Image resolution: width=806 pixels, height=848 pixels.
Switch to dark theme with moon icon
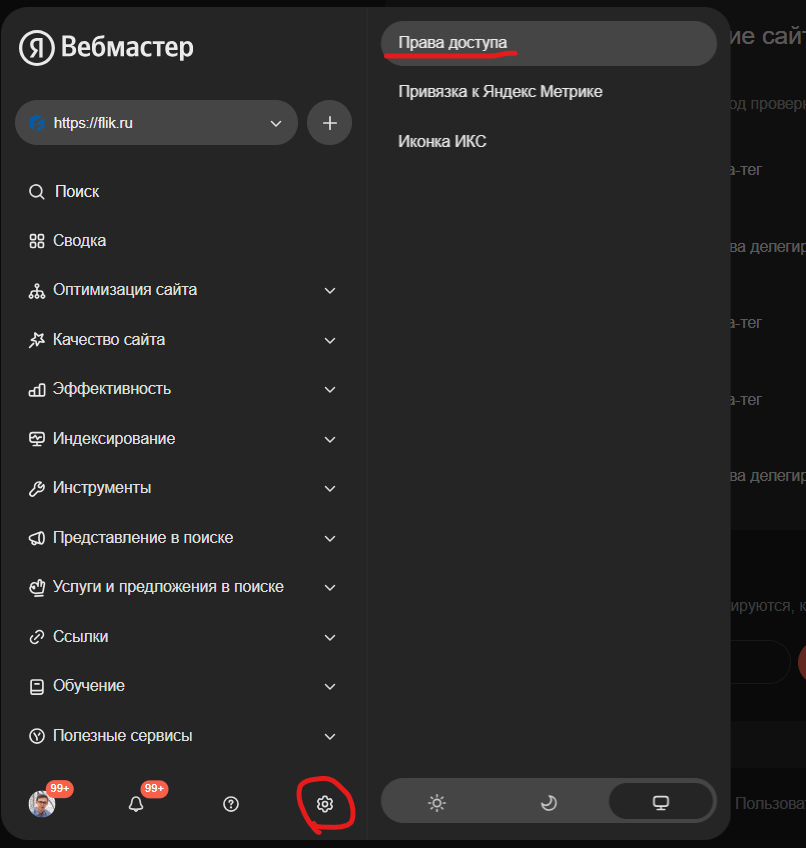point(549,803)
